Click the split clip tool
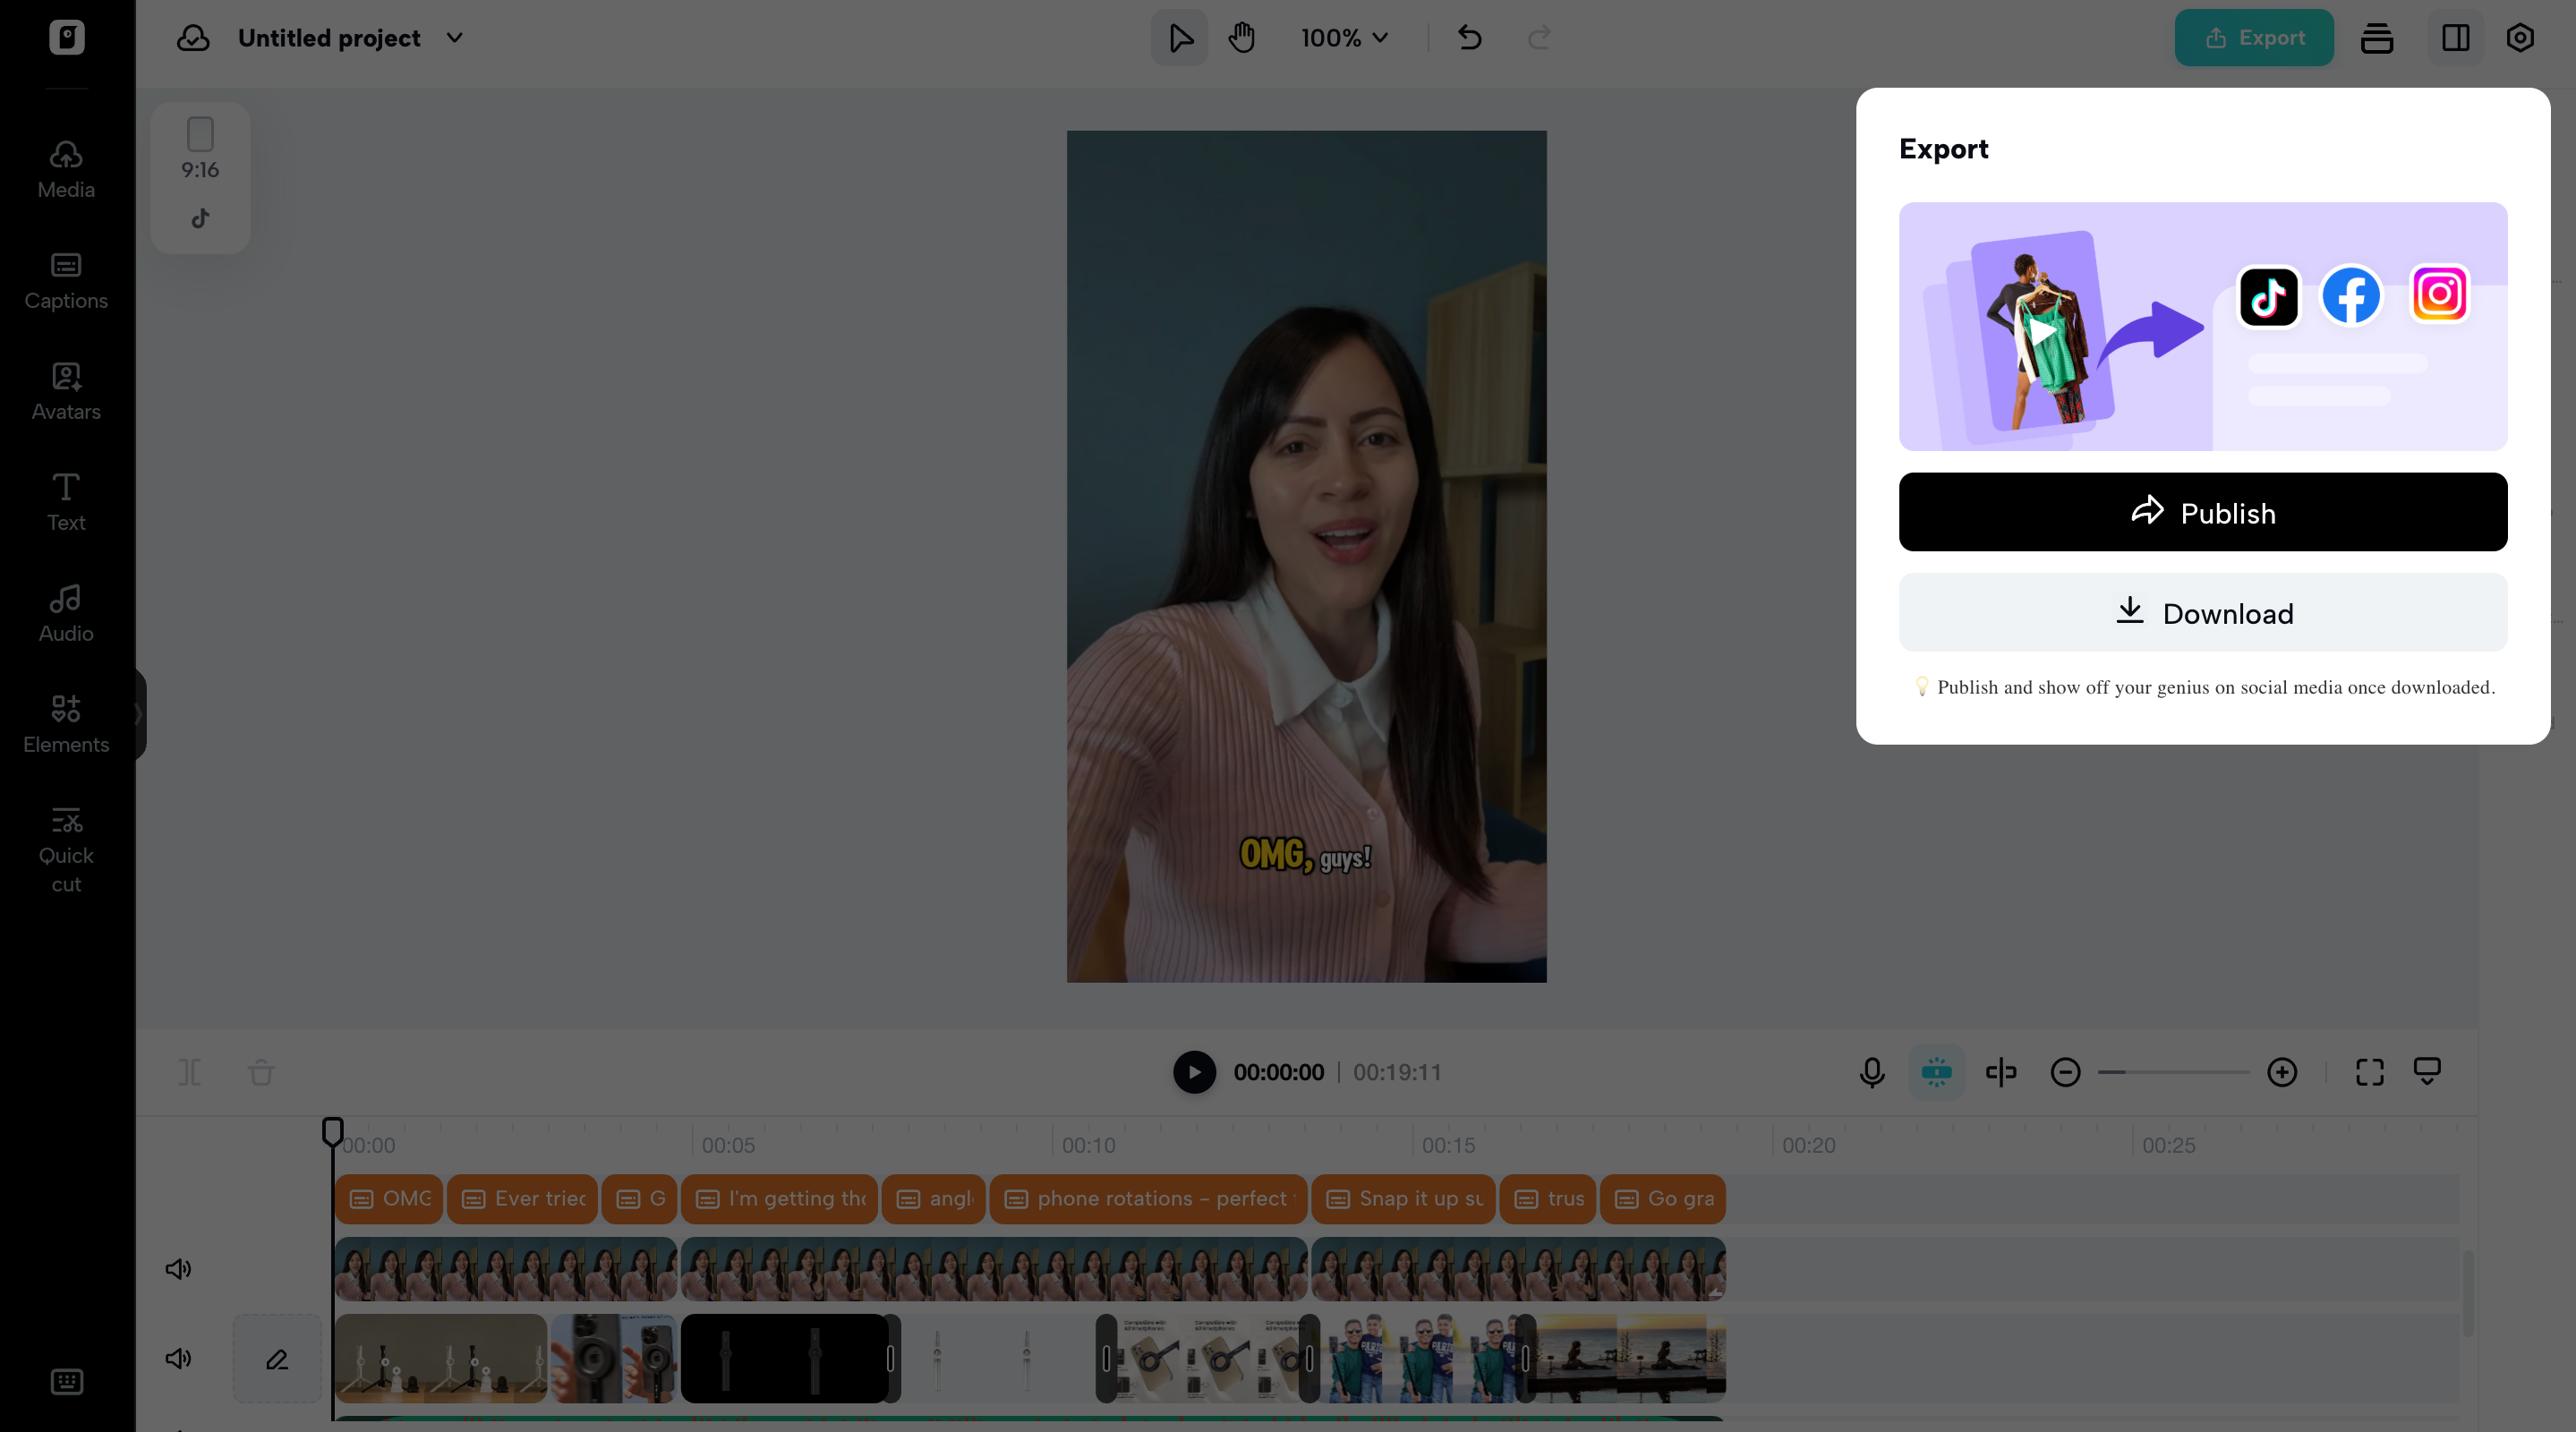 (x=190, y=1072)
